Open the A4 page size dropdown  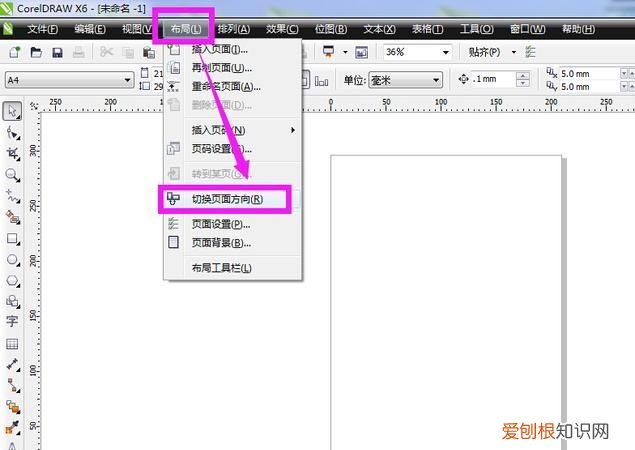(128, 80)
